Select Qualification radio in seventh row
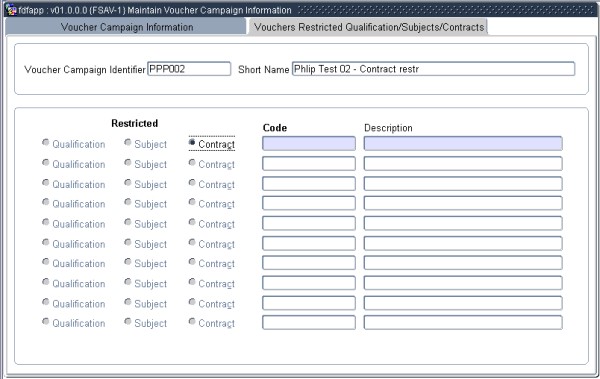The width and height of the screenshot is (600, 379). tap(46, 261)
